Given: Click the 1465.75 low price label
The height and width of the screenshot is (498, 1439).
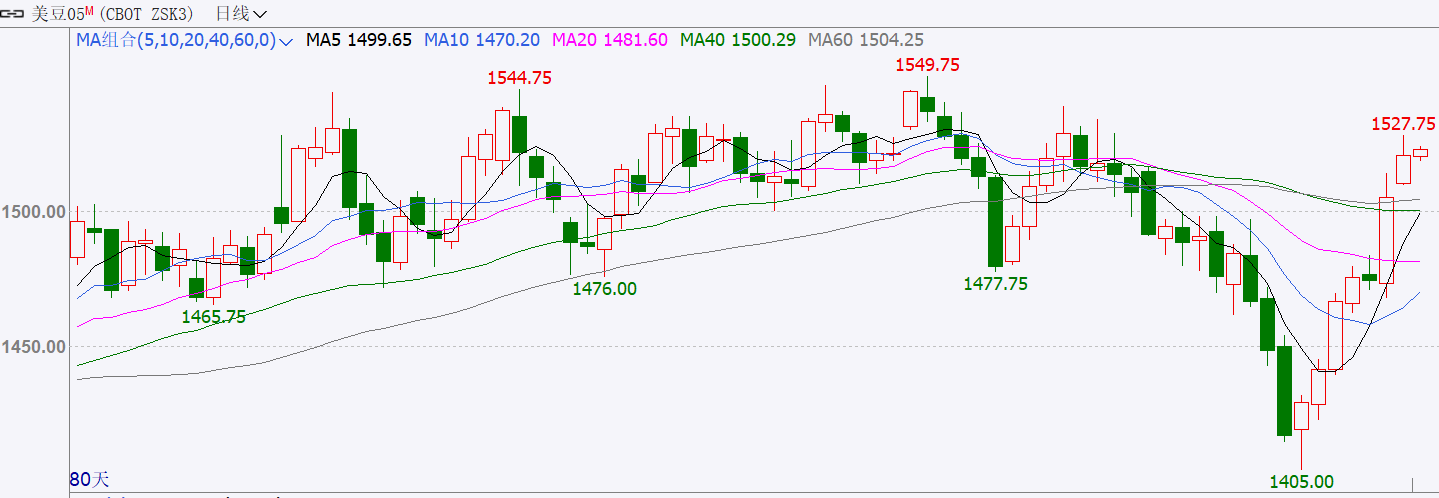Looking at the screenshot, I should point(213,316).
